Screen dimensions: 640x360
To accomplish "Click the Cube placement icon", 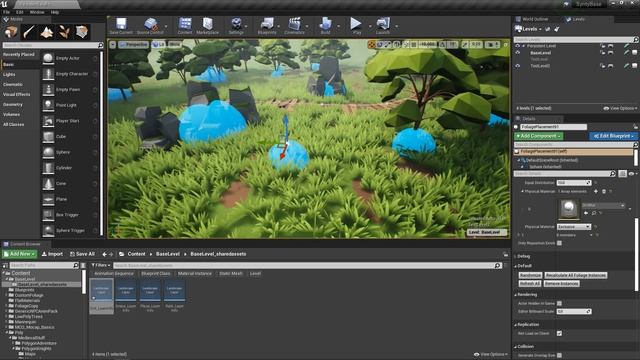I will [48, 137].
